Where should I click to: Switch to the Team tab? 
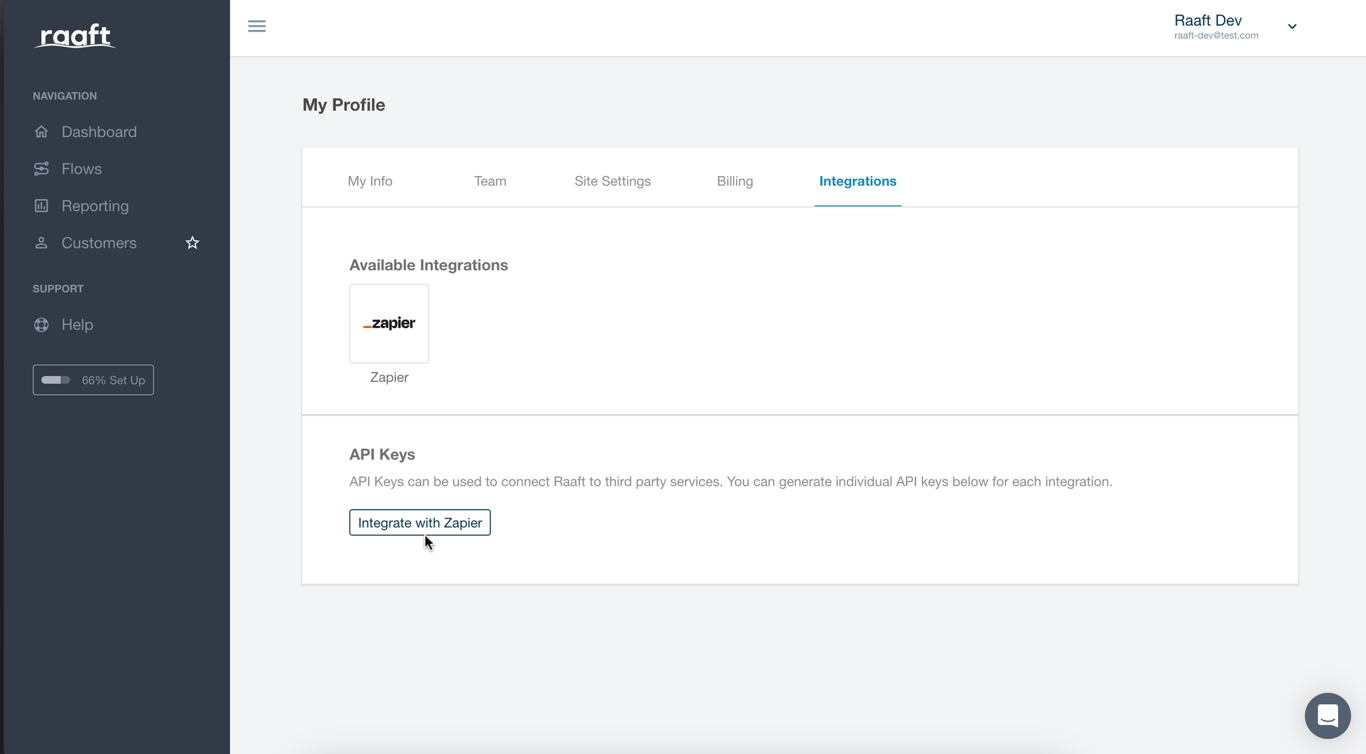point(490,181)
